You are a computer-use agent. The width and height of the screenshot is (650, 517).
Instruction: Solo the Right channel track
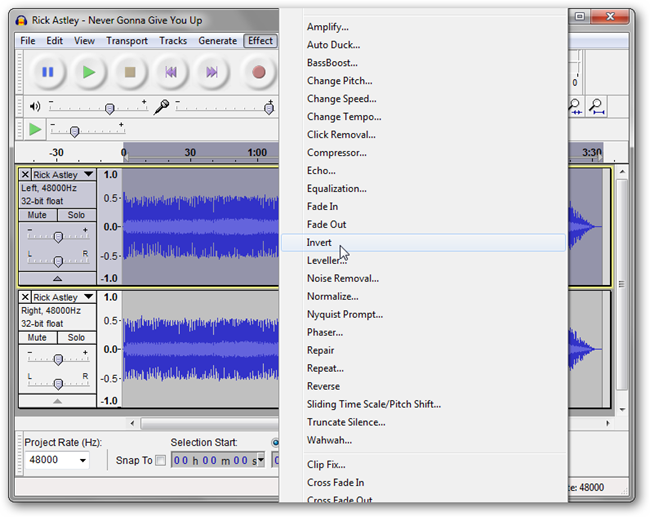76,338
